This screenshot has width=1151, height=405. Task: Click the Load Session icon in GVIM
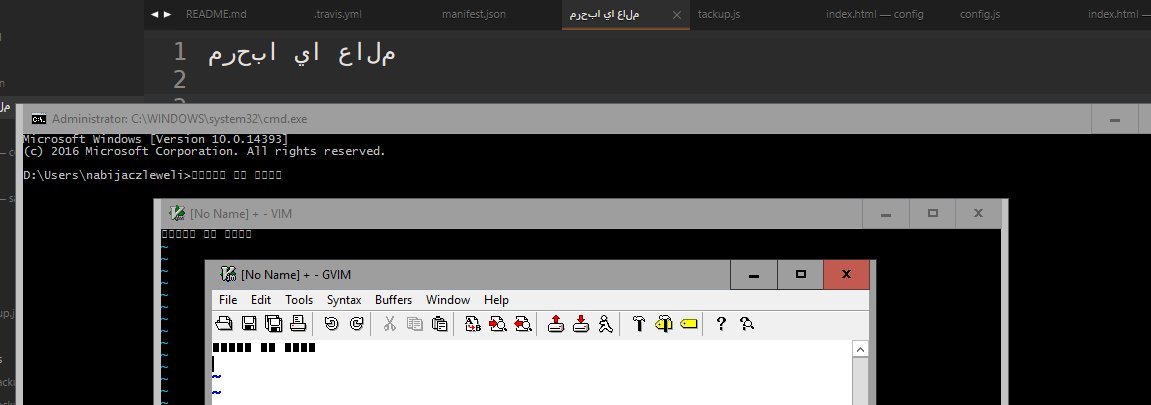(x=556, y=323)
